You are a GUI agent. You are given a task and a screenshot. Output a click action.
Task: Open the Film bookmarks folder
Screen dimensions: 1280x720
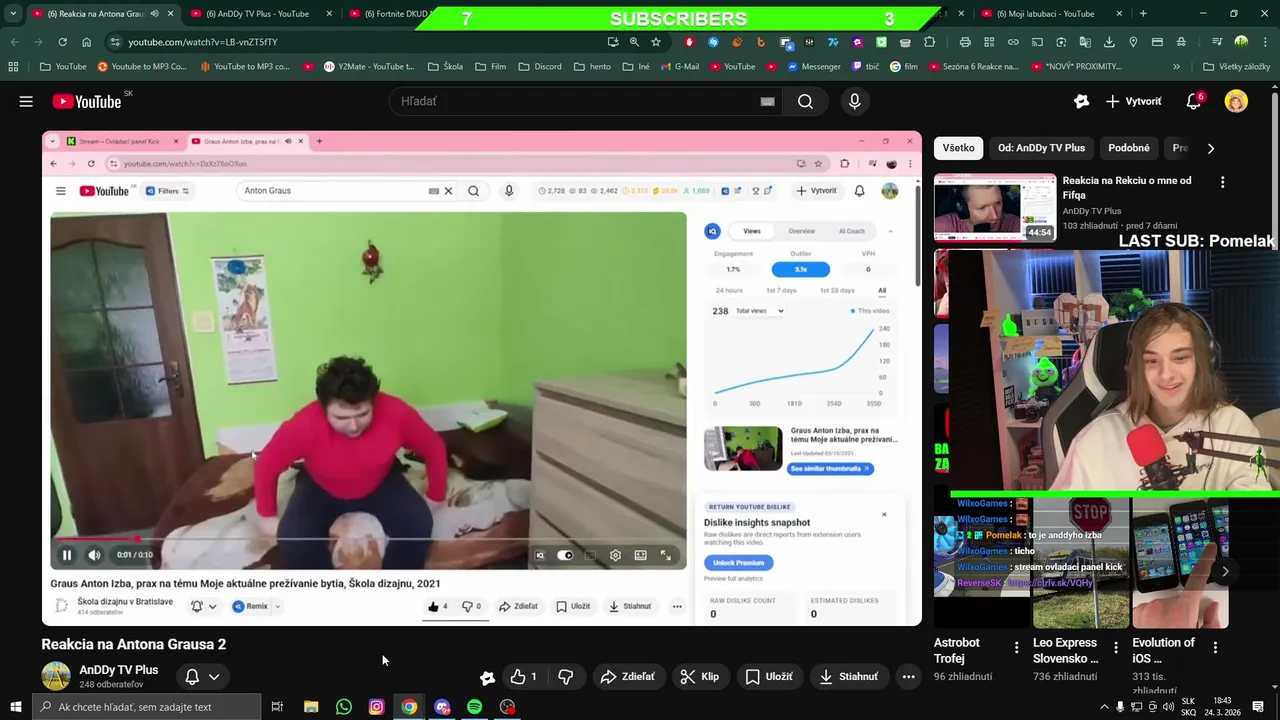coord(490,67)
